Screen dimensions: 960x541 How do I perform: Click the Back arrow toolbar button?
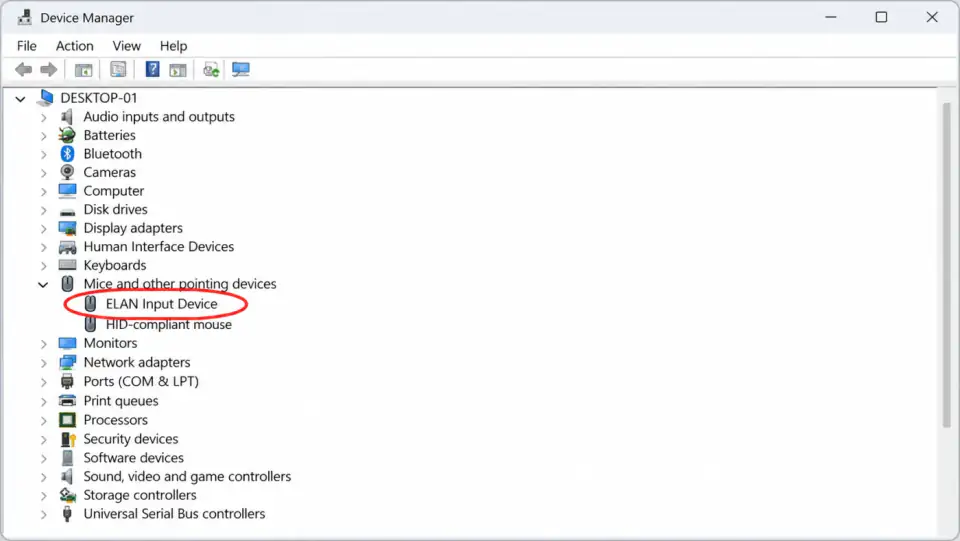[x=23, y=70]
